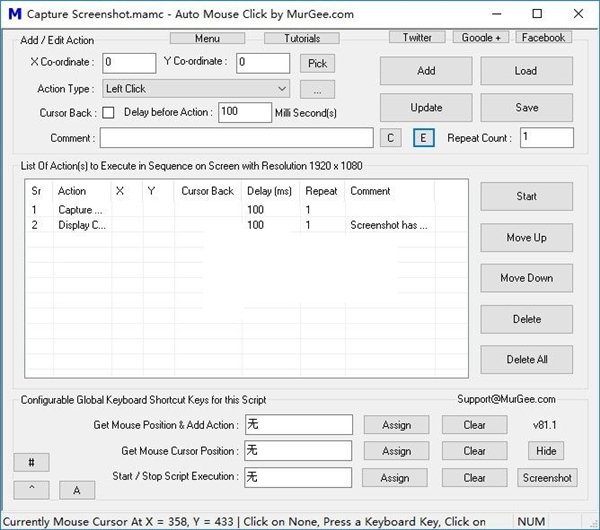600x530 pixels.
Task: Click the Start button
Action: point(527,196)
